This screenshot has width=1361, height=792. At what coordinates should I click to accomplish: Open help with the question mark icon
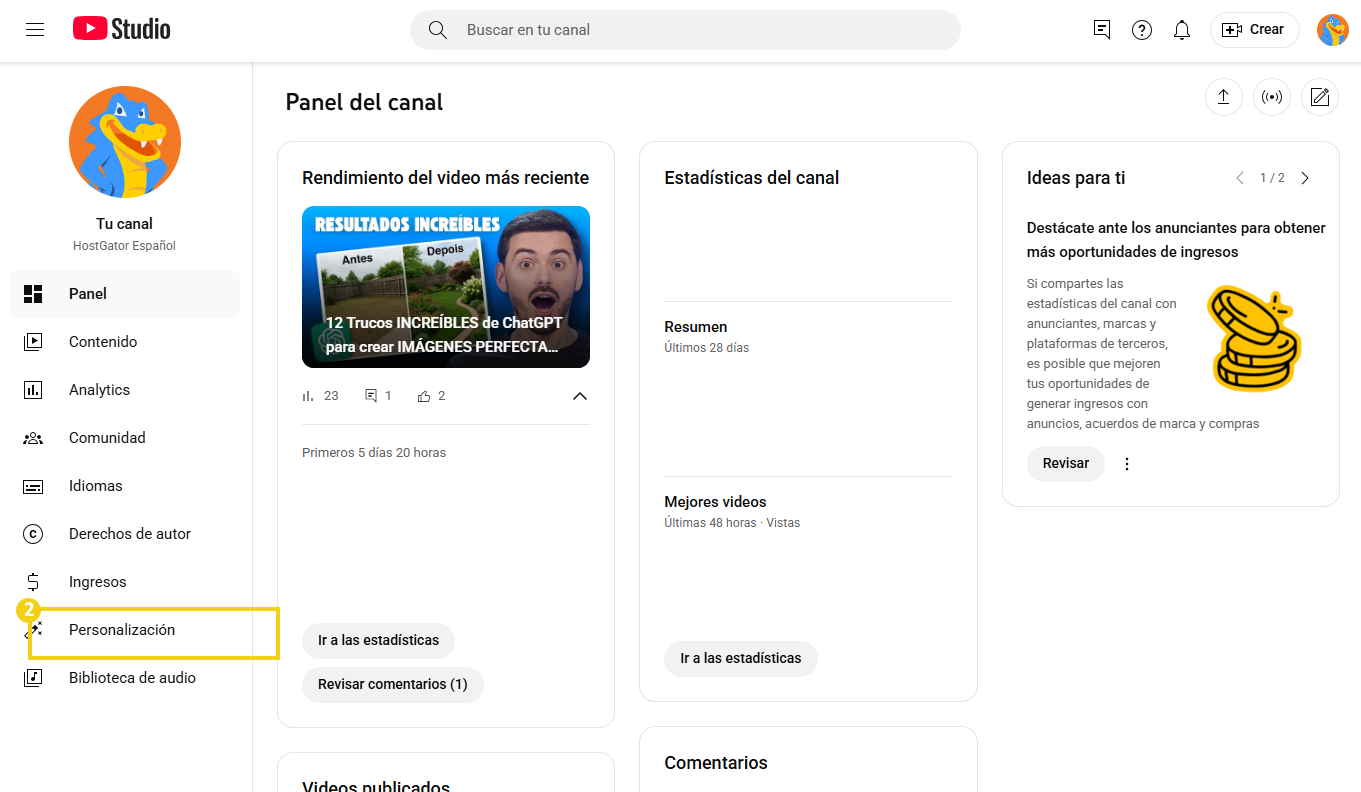pyautogui.click(x=1141, y=30)
